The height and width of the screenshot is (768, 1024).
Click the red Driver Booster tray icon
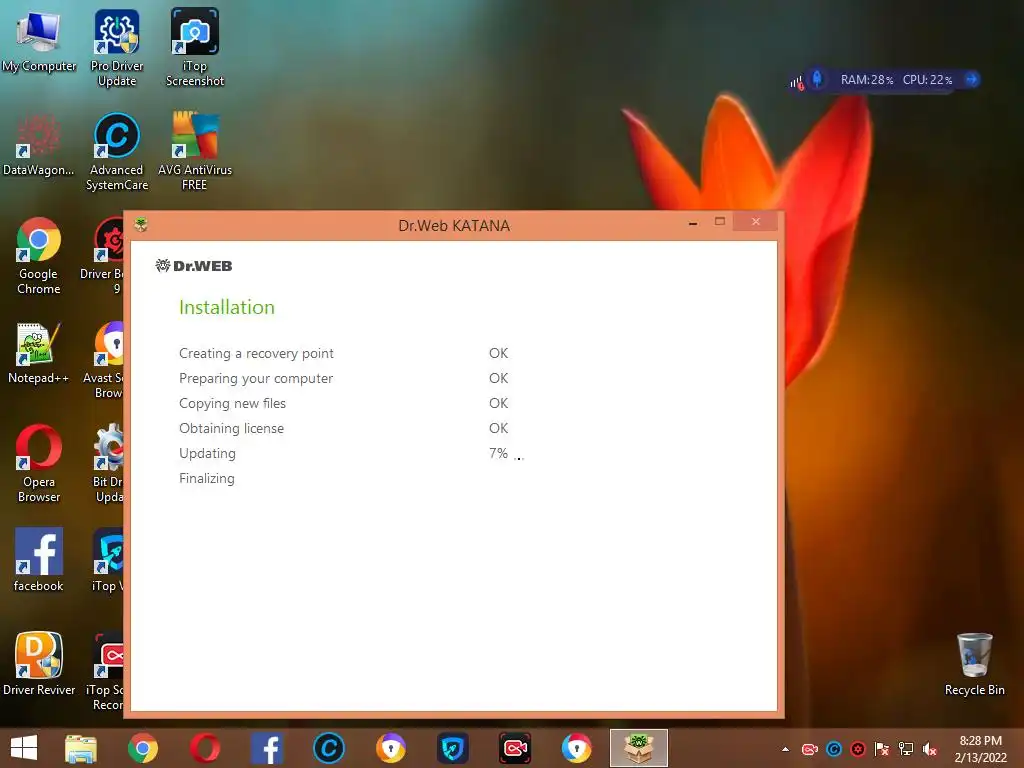[x=858, y=749]
